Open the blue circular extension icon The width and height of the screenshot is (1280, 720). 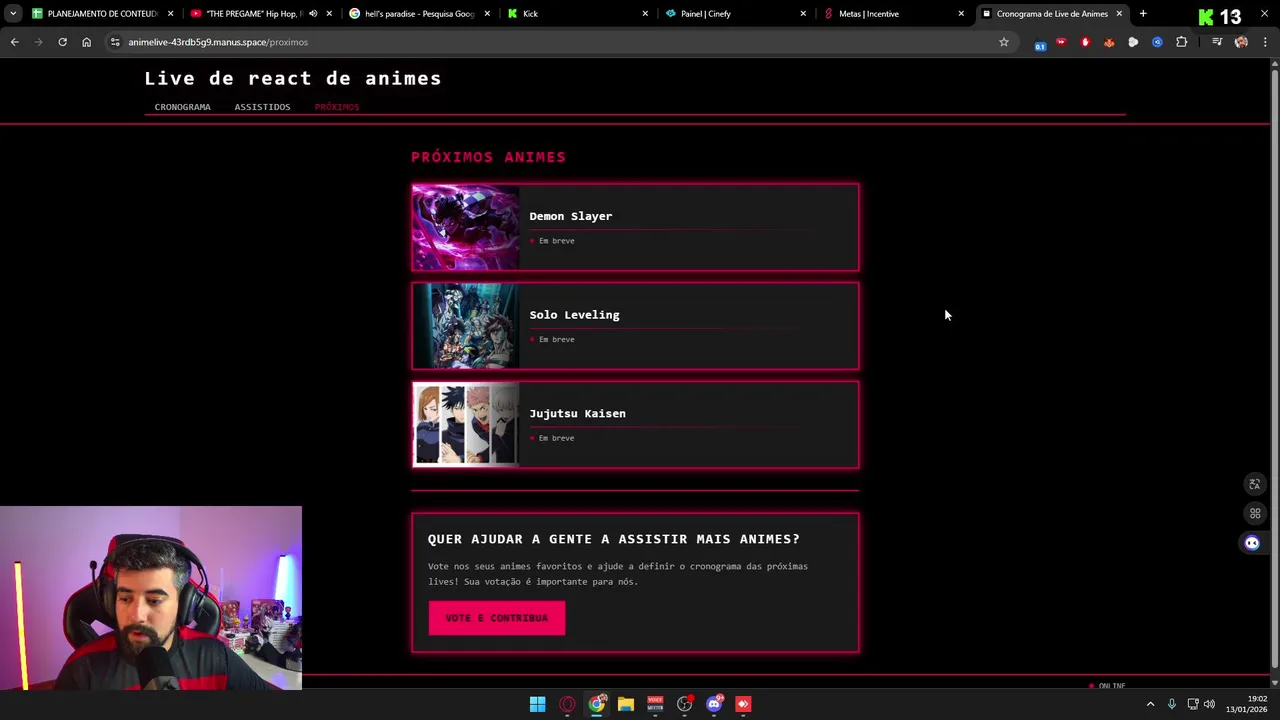1157,42
